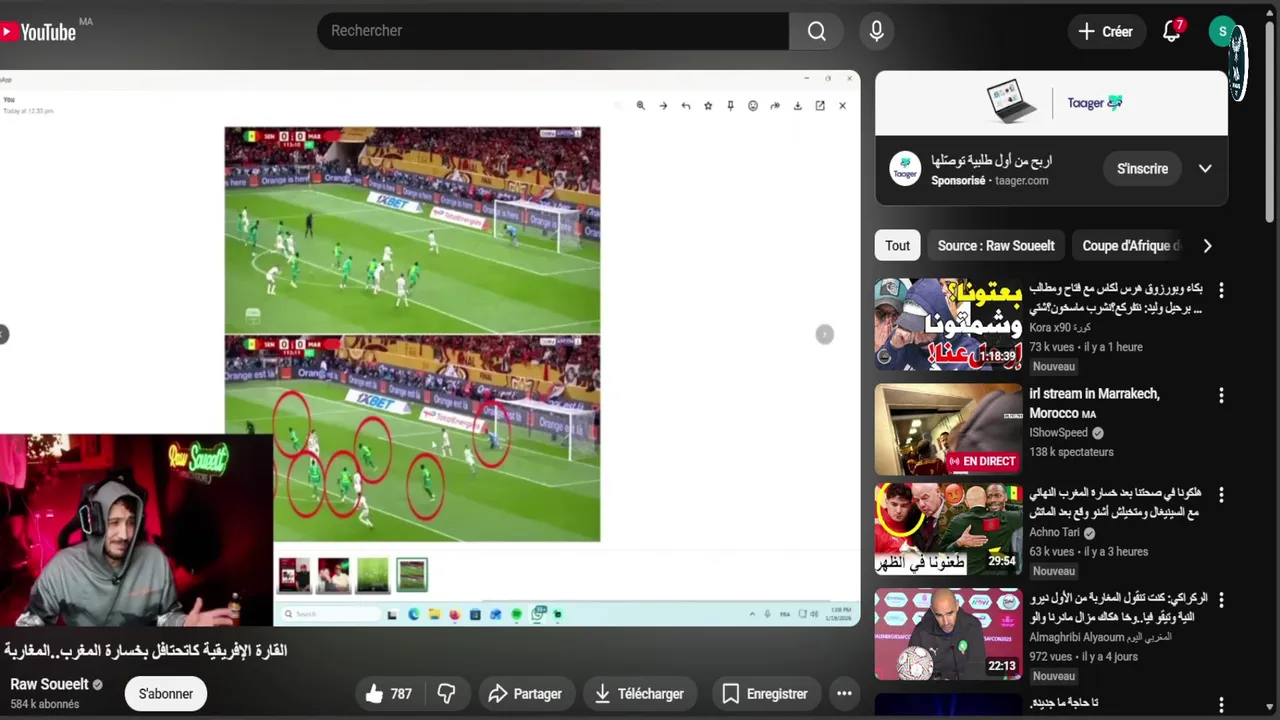Click the Enregistrer button

[765, 694]
